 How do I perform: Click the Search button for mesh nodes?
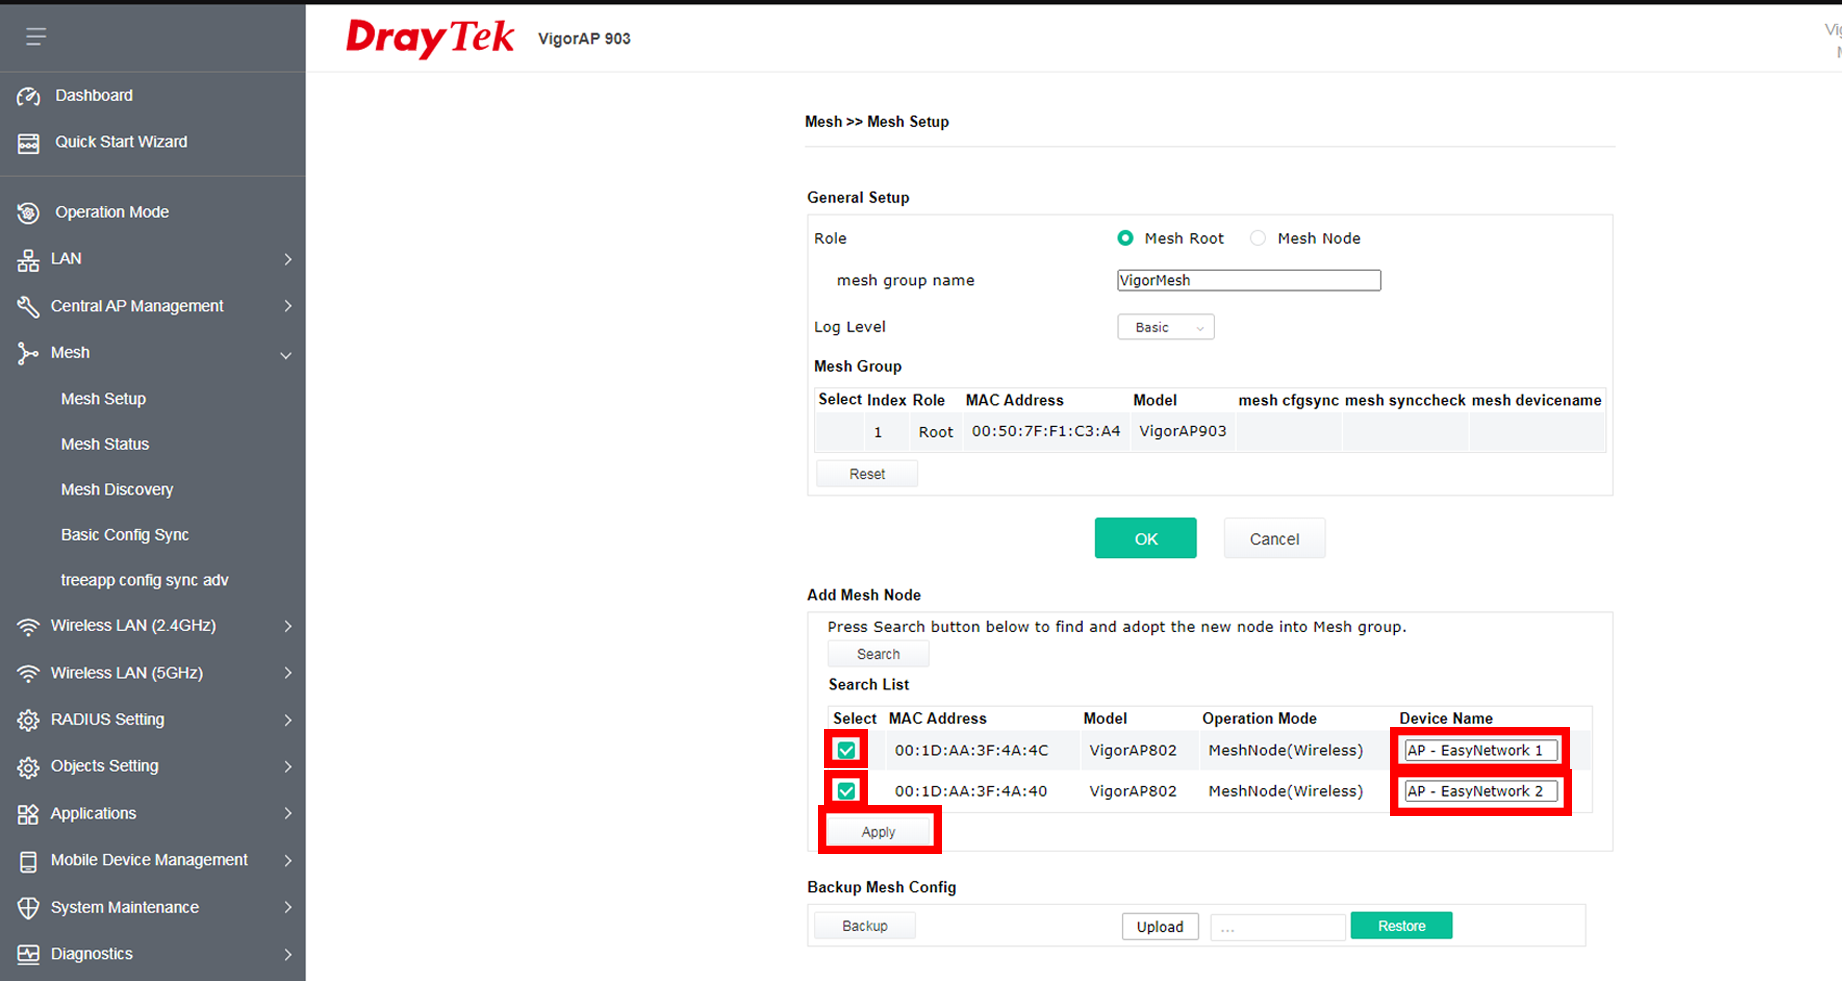tap(878, 654)
